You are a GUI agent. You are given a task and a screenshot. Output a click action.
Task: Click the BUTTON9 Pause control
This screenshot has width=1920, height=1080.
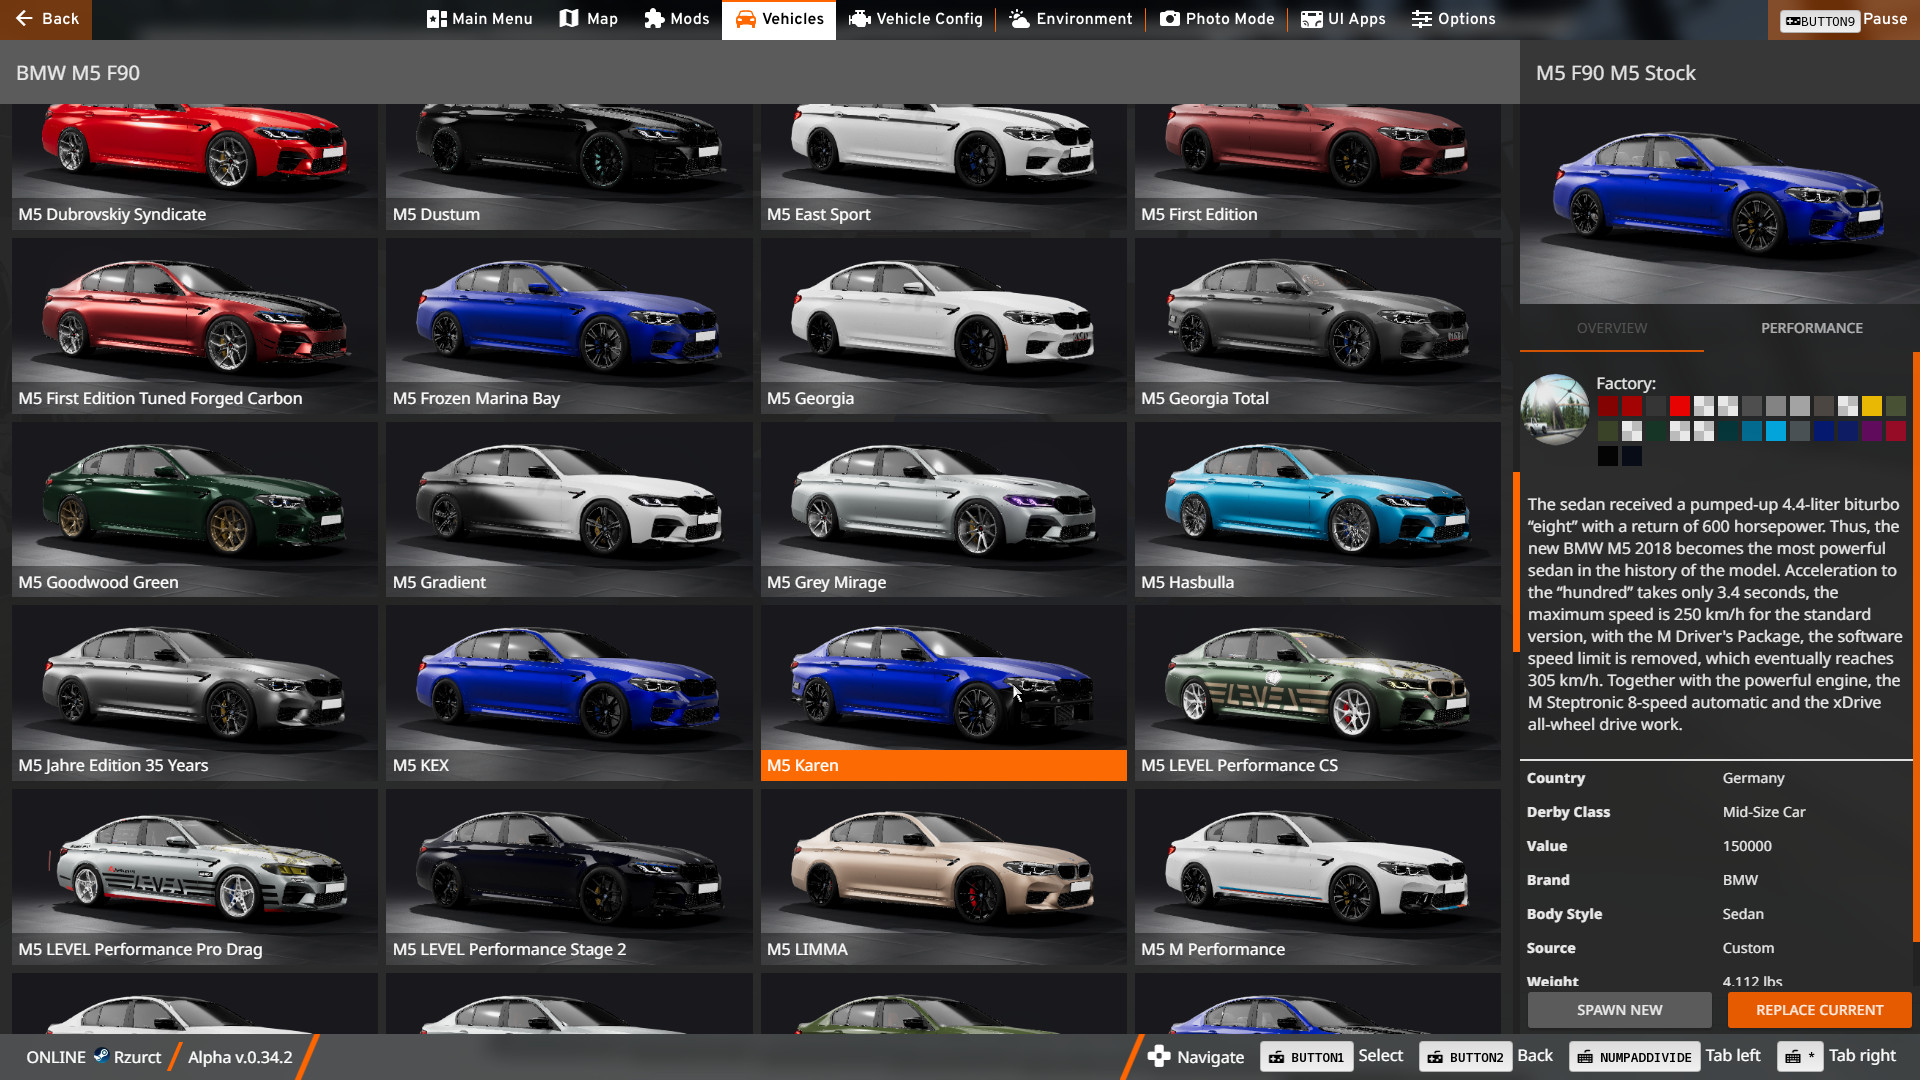point(1844,20)
